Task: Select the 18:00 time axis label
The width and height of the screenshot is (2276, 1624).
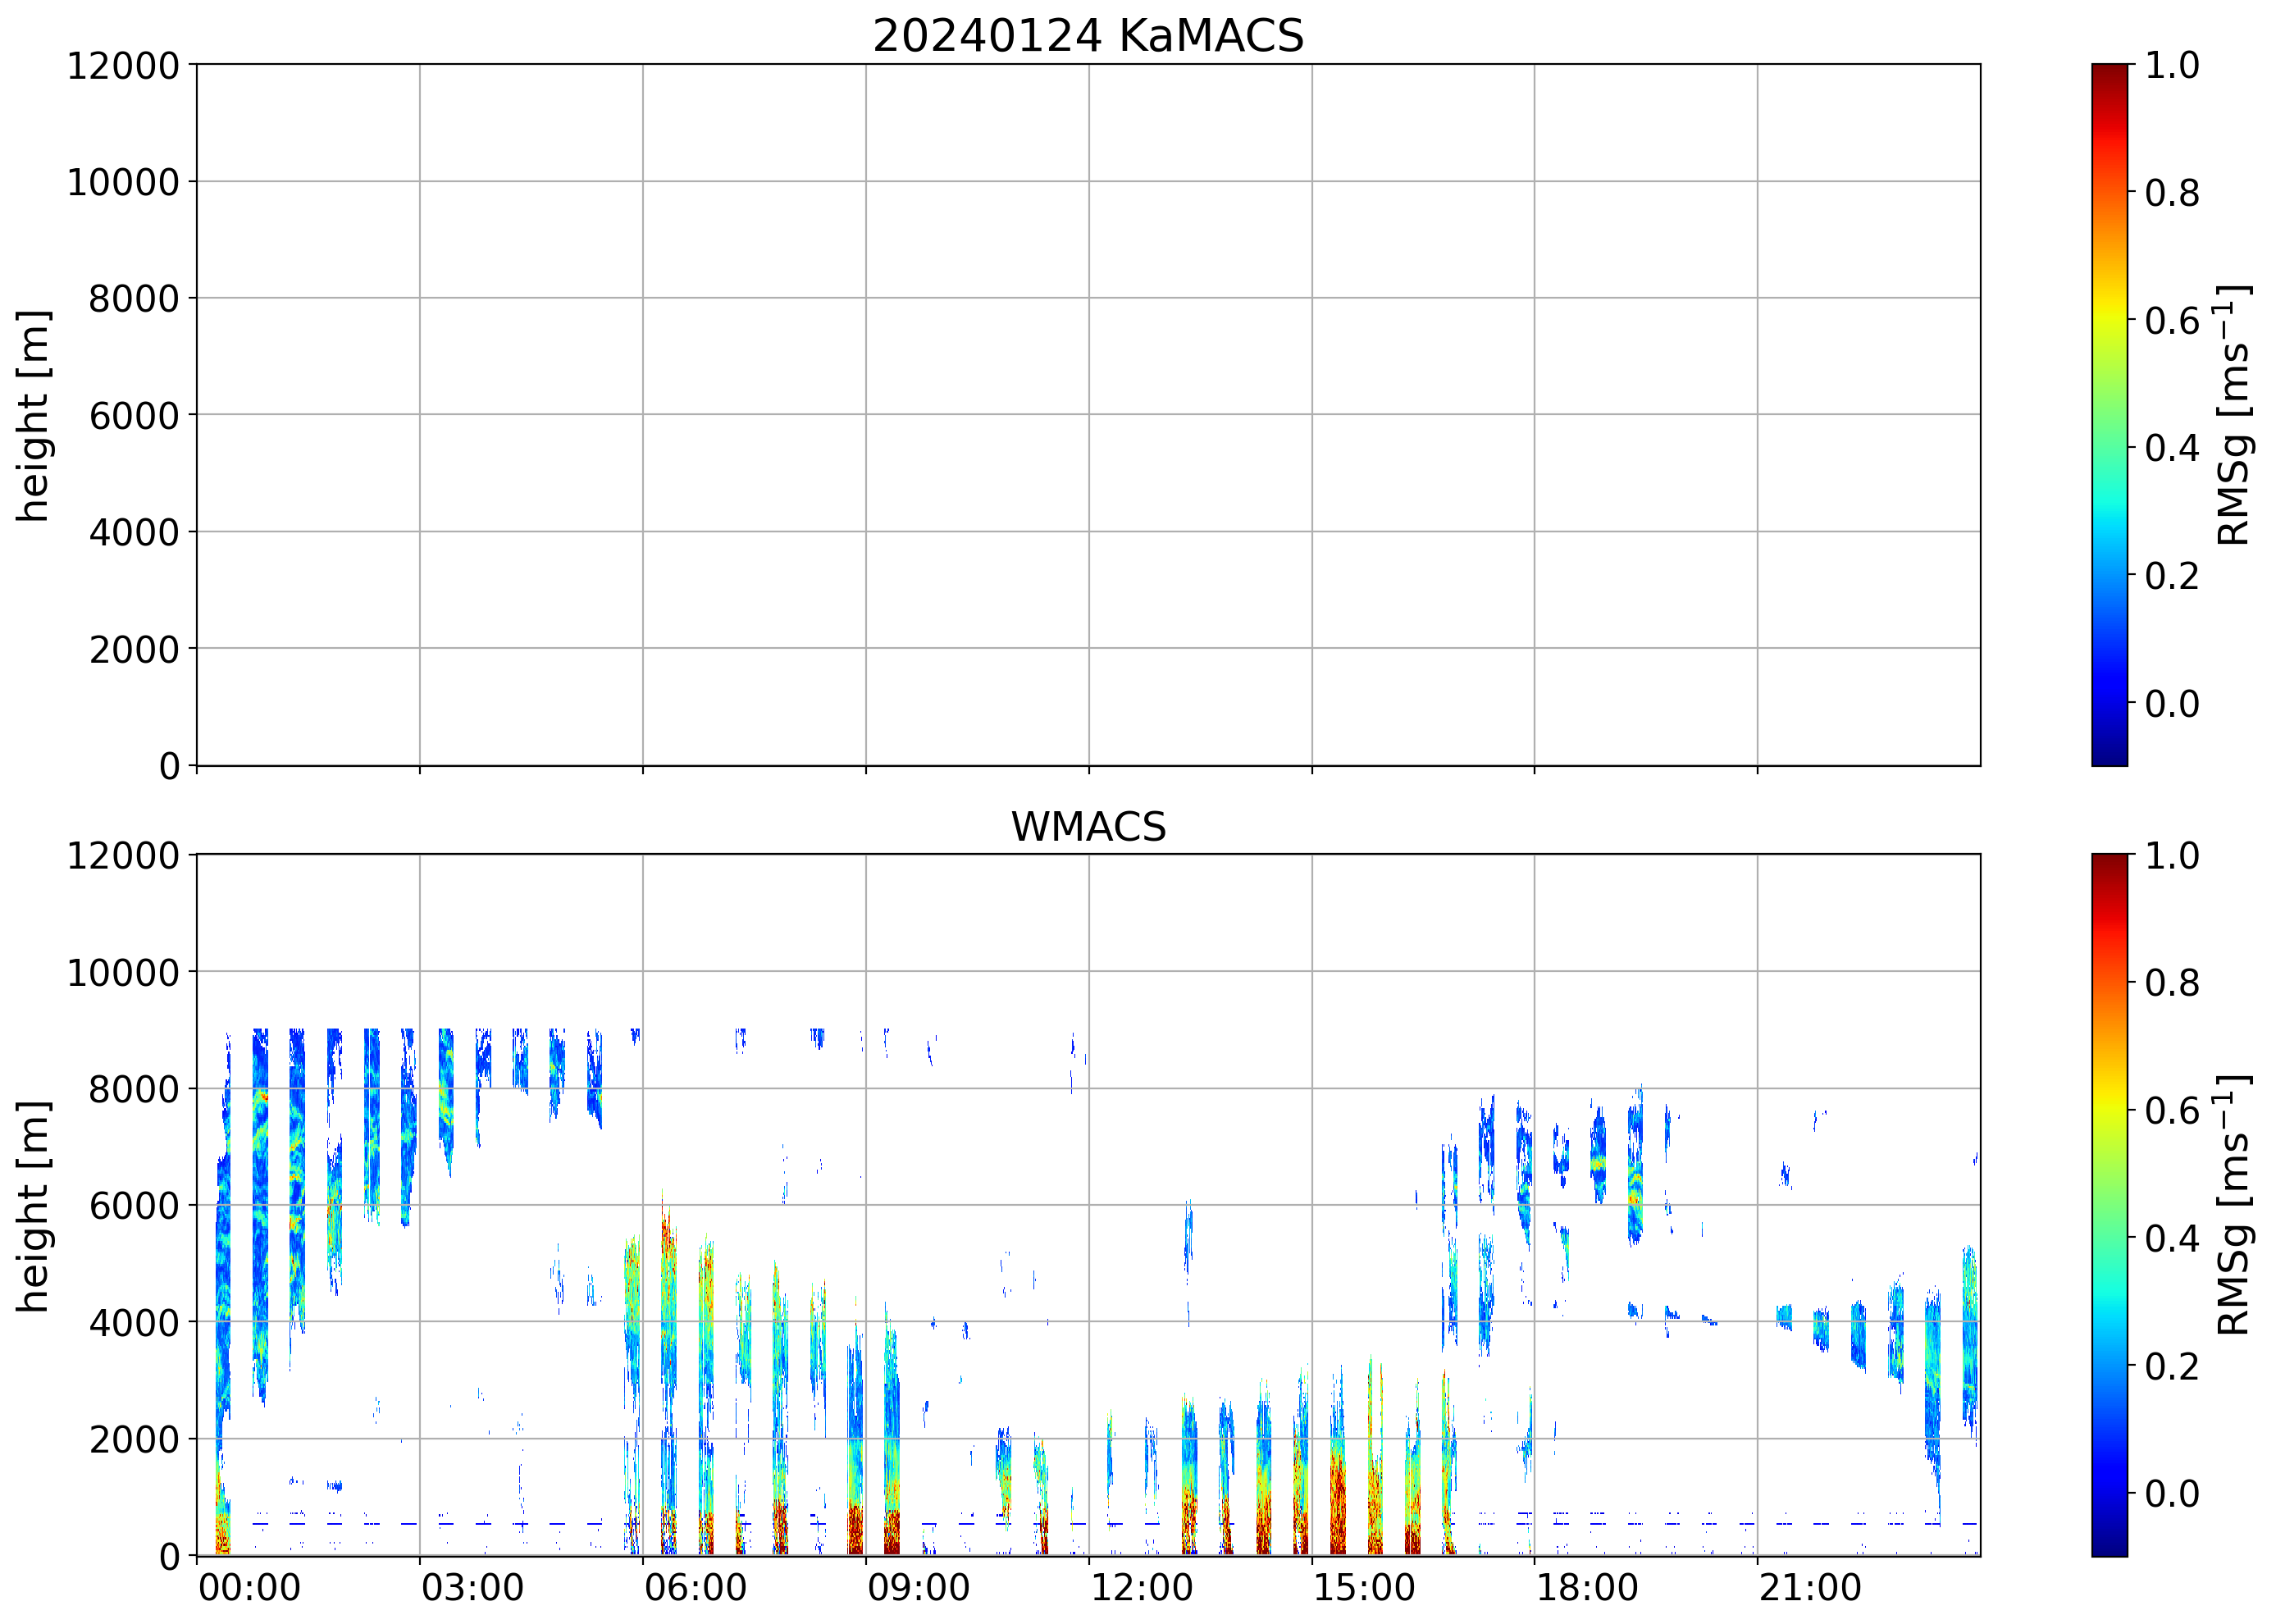Action: tap(1587, 1587)
